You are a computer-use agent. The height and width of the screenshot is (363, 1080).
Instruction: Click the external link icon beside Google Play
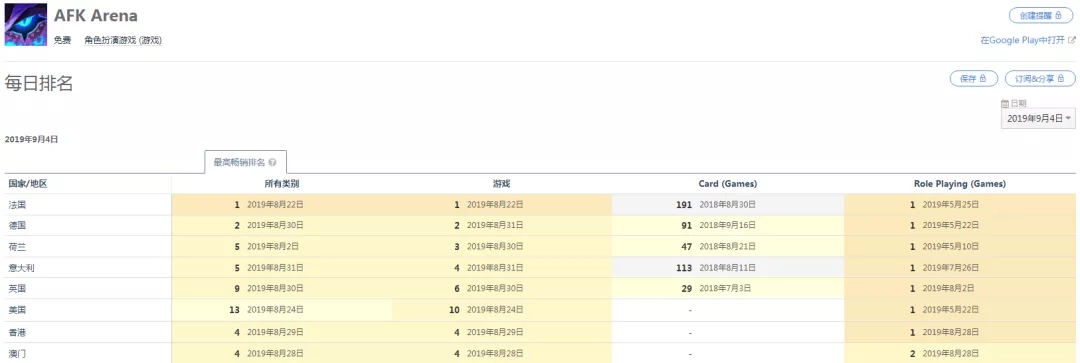tap(1072, 40)
